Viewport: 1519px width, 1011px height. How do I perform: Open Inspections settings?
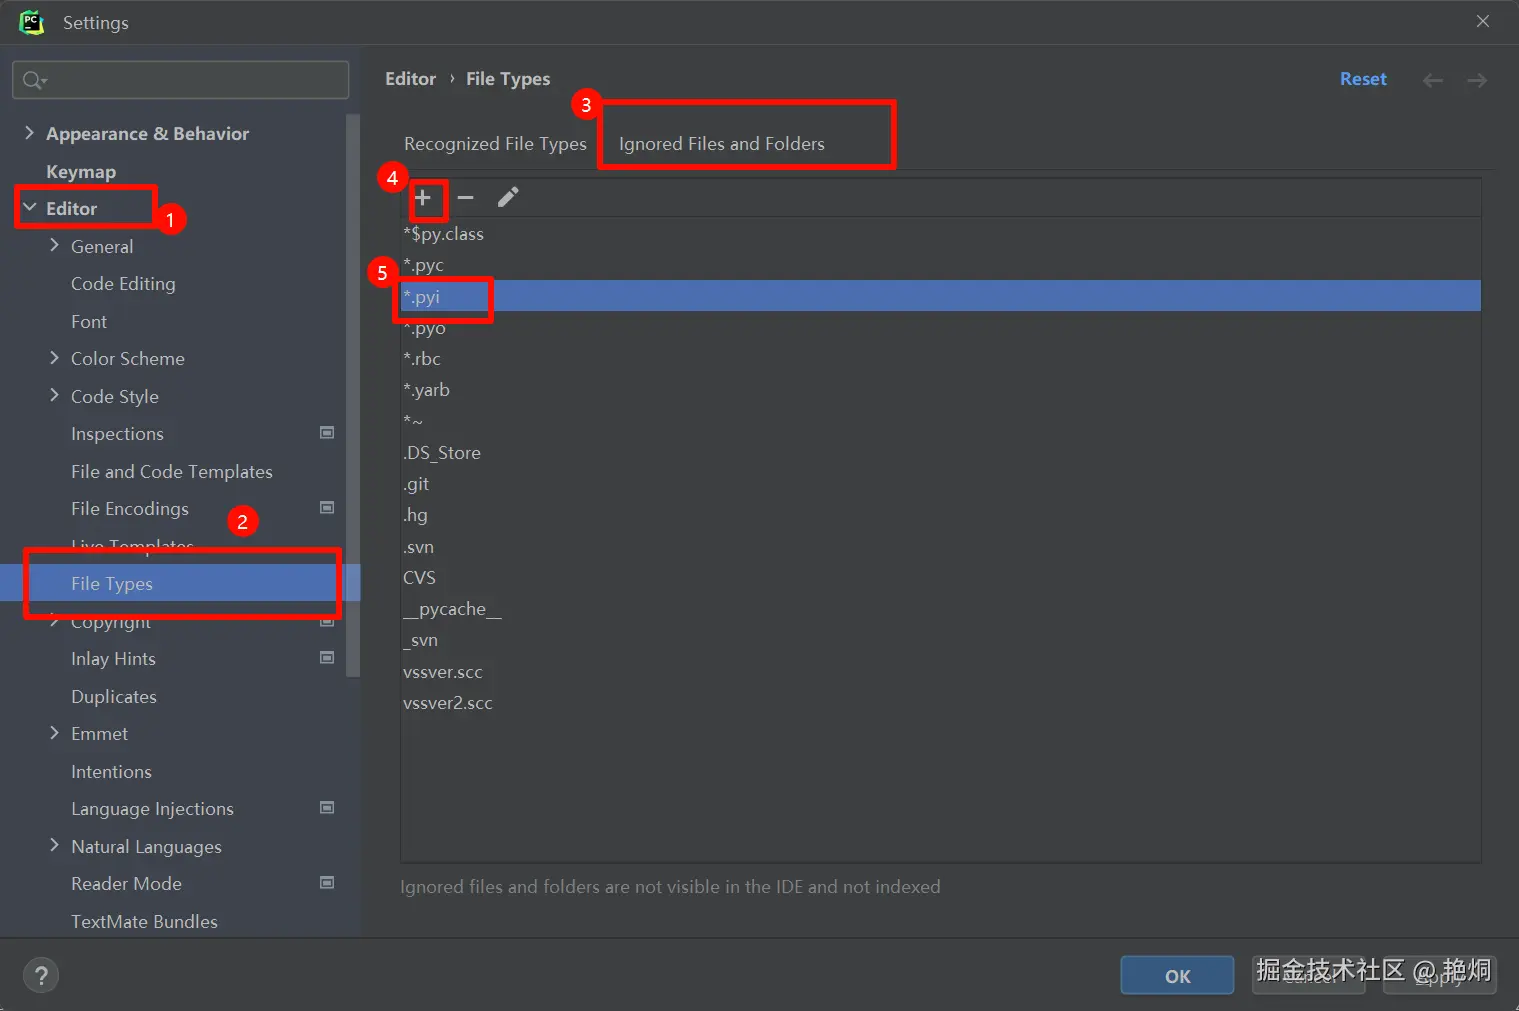pyautogui.click(x=117, y=434)
